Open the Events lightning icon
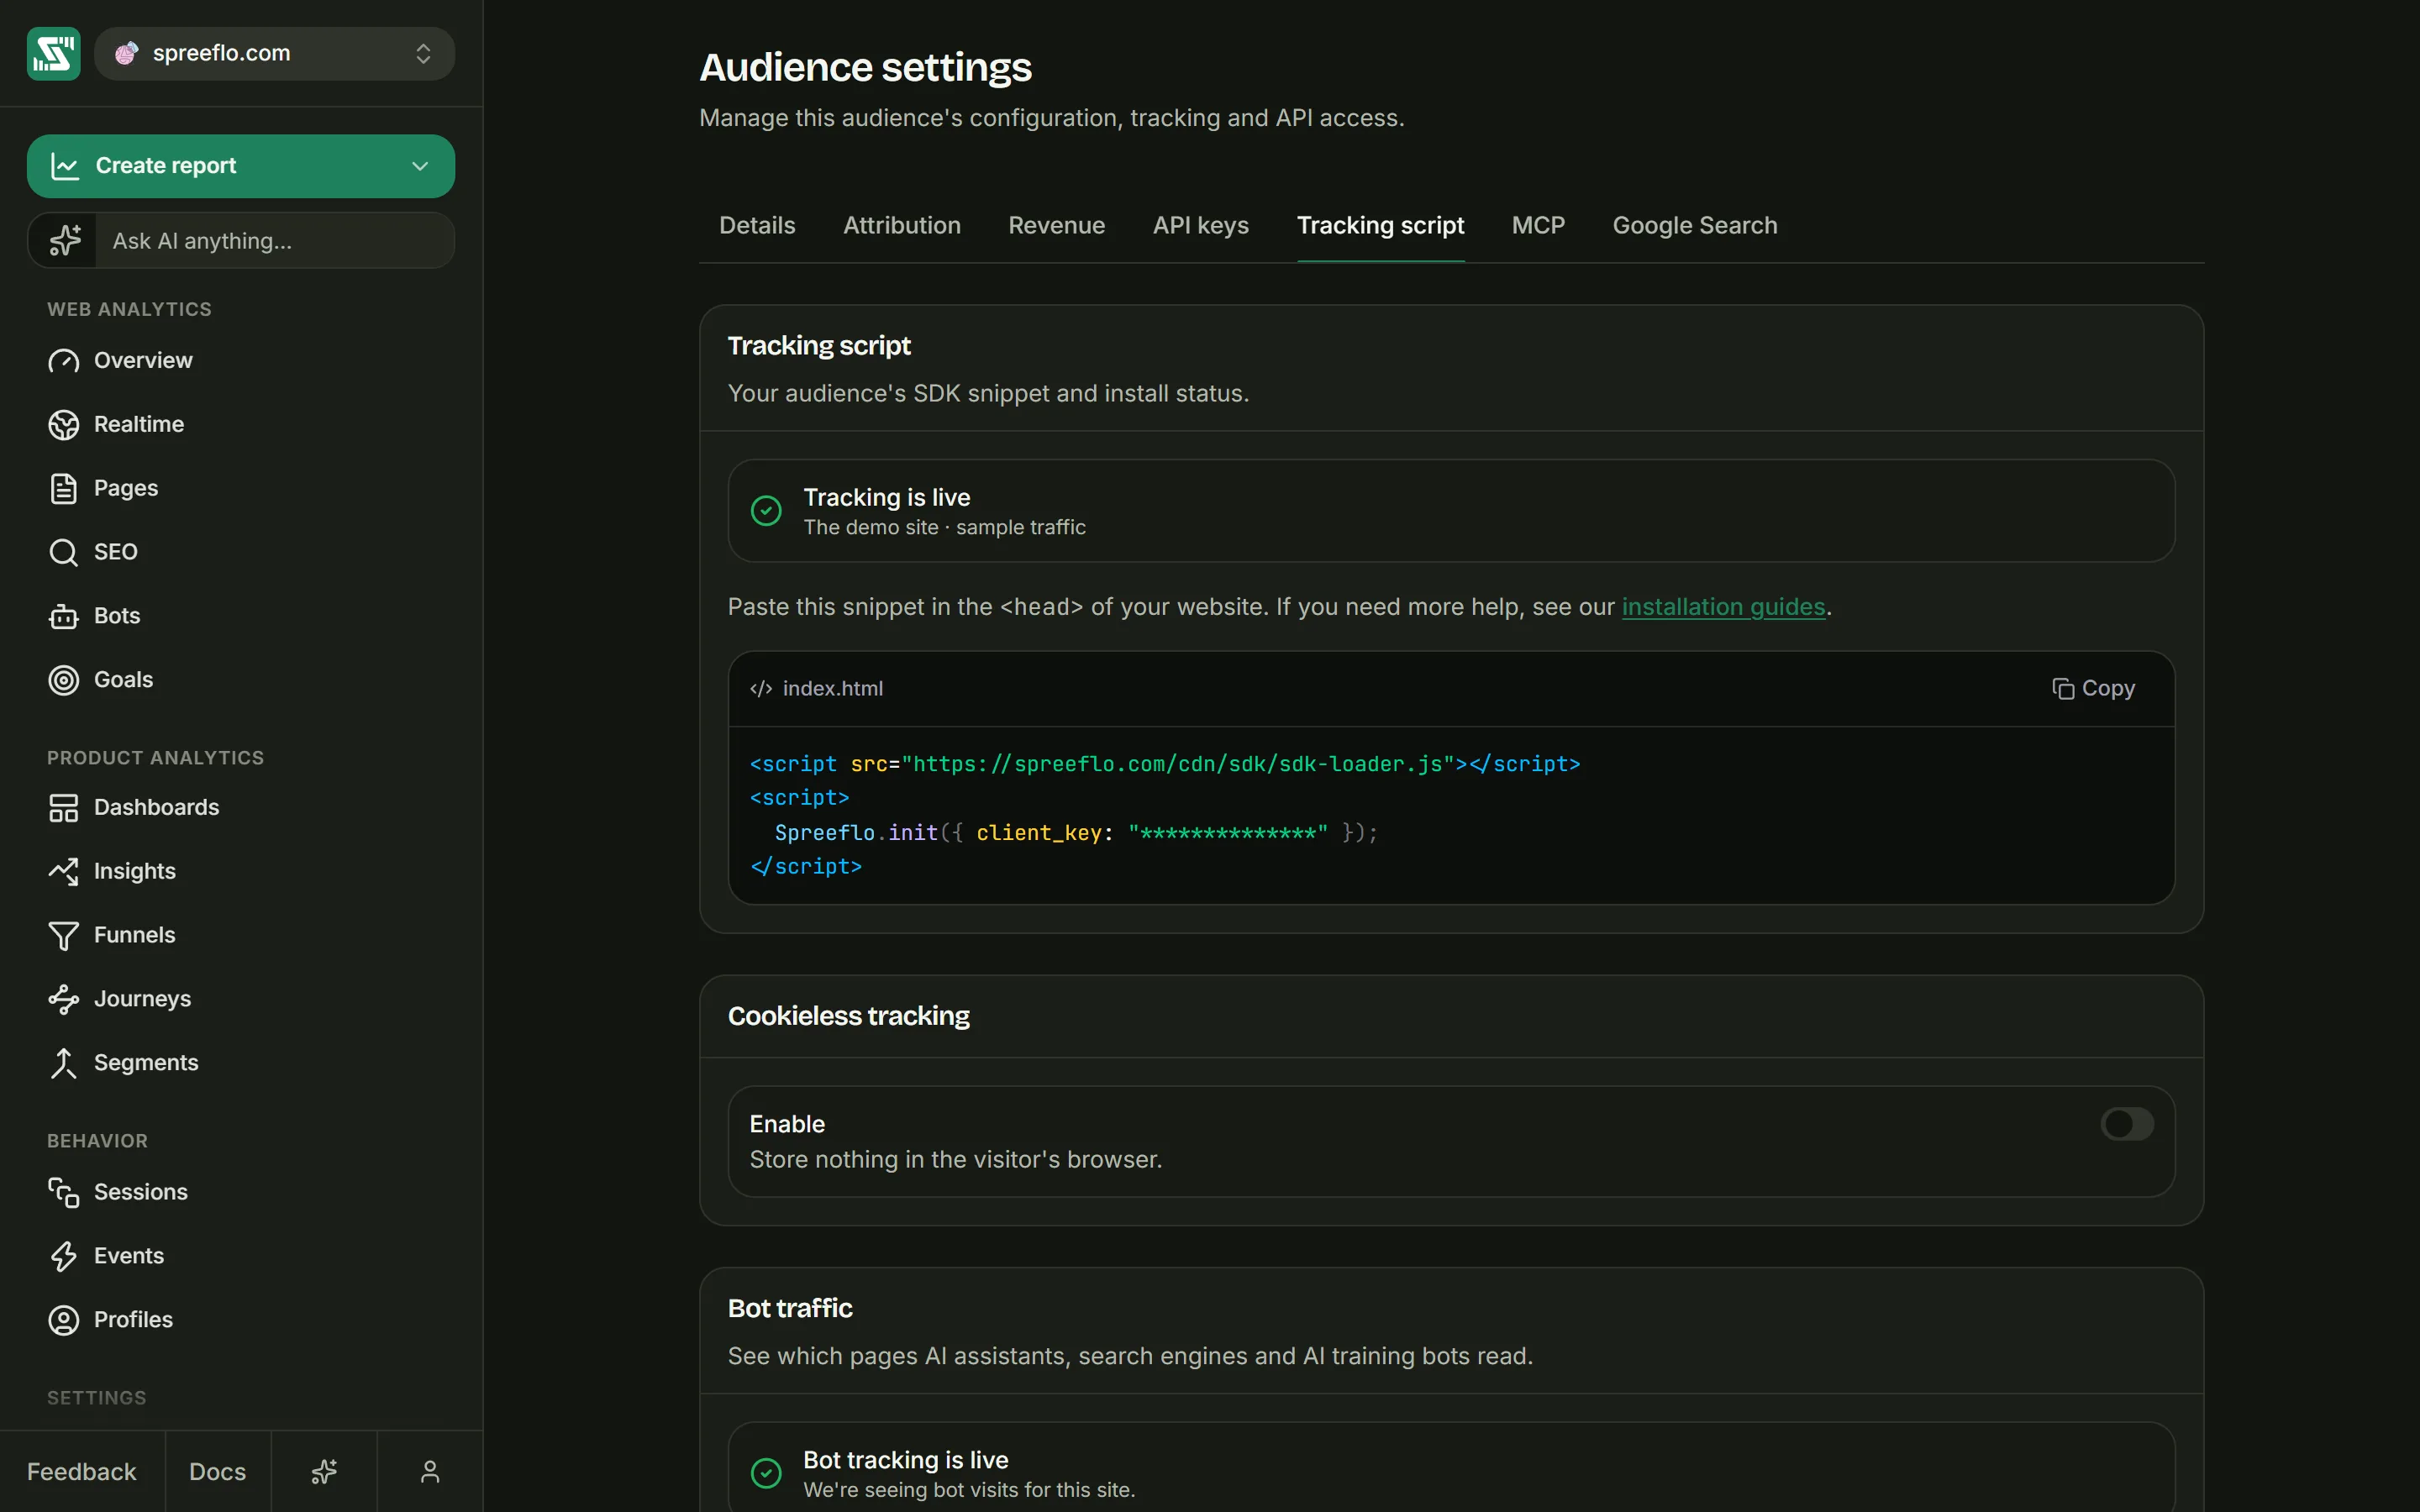Screen dimensions: 2420x1512 63,1256
